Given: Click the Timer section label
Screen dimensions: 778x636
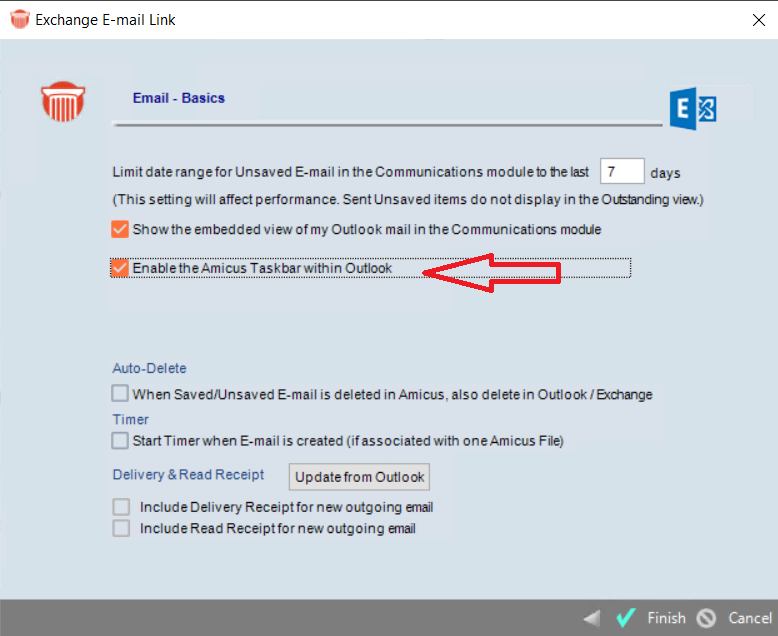Looking at the screenshot, I should click(130, 420).
